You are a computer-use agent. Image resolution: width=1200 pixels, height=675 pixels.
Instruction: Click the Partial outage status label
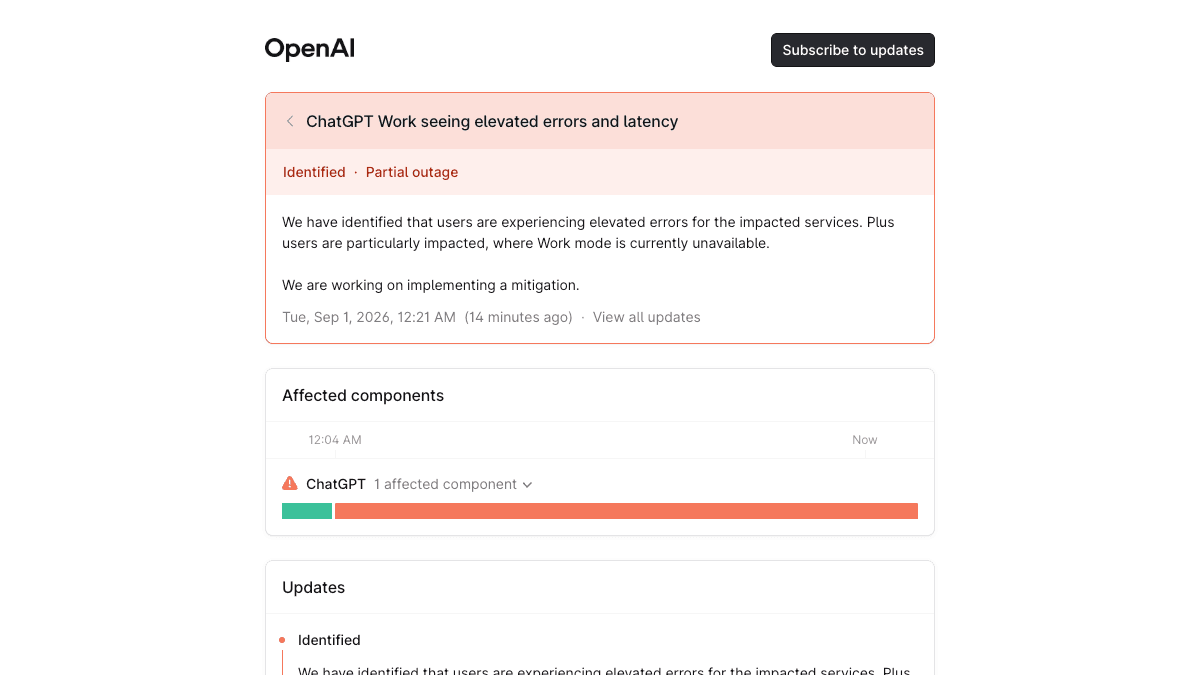coord(412,172)
